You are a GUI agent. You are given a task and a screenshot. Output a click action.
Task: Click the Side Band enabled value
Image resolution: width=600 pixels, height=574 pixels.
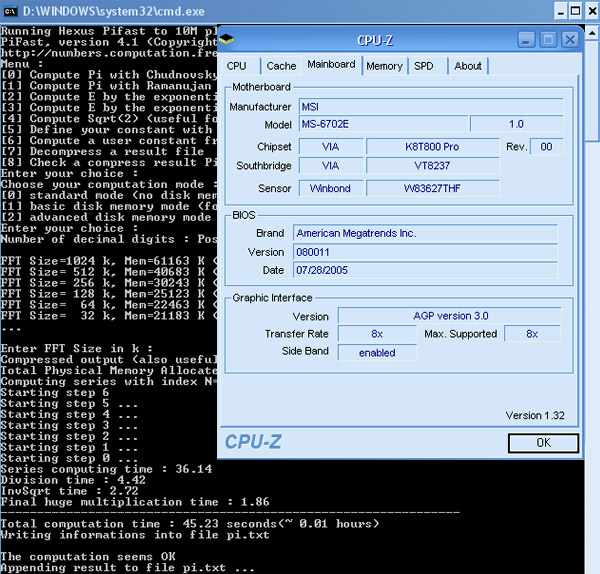[377, 353]
